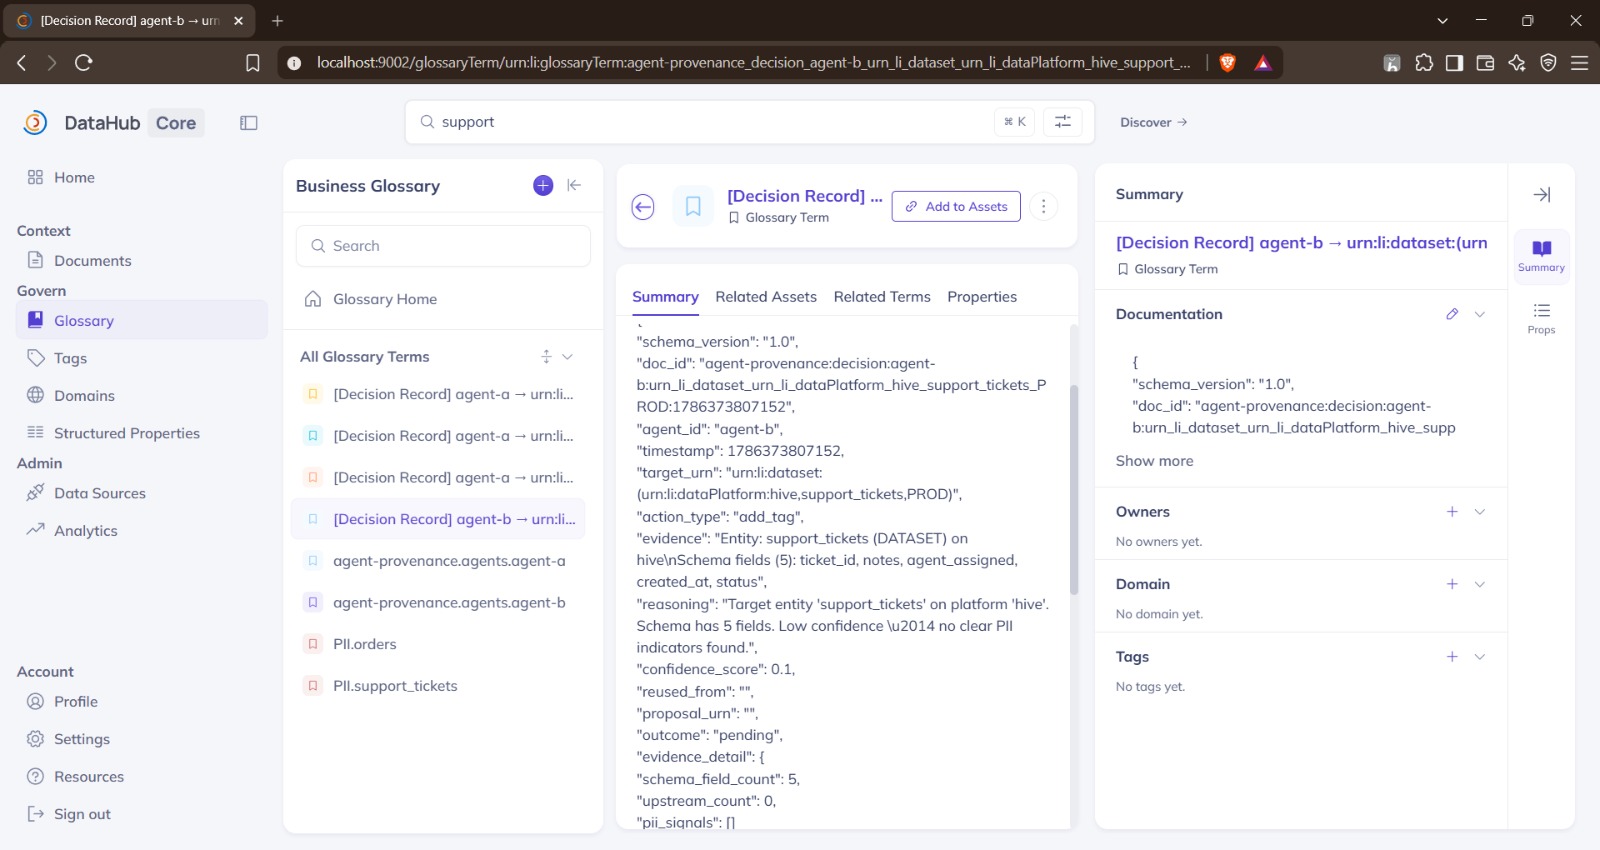1600x850 pixels.
Task: Collapse the Tags section chevron
Action: coord(1480,657)
